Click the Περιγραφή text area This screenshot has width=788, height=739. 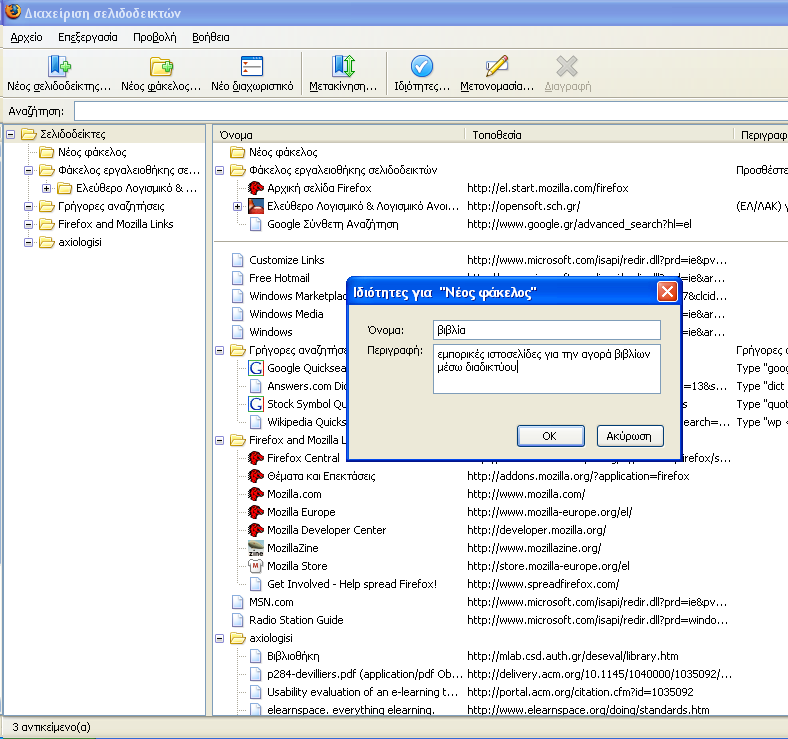547,369
